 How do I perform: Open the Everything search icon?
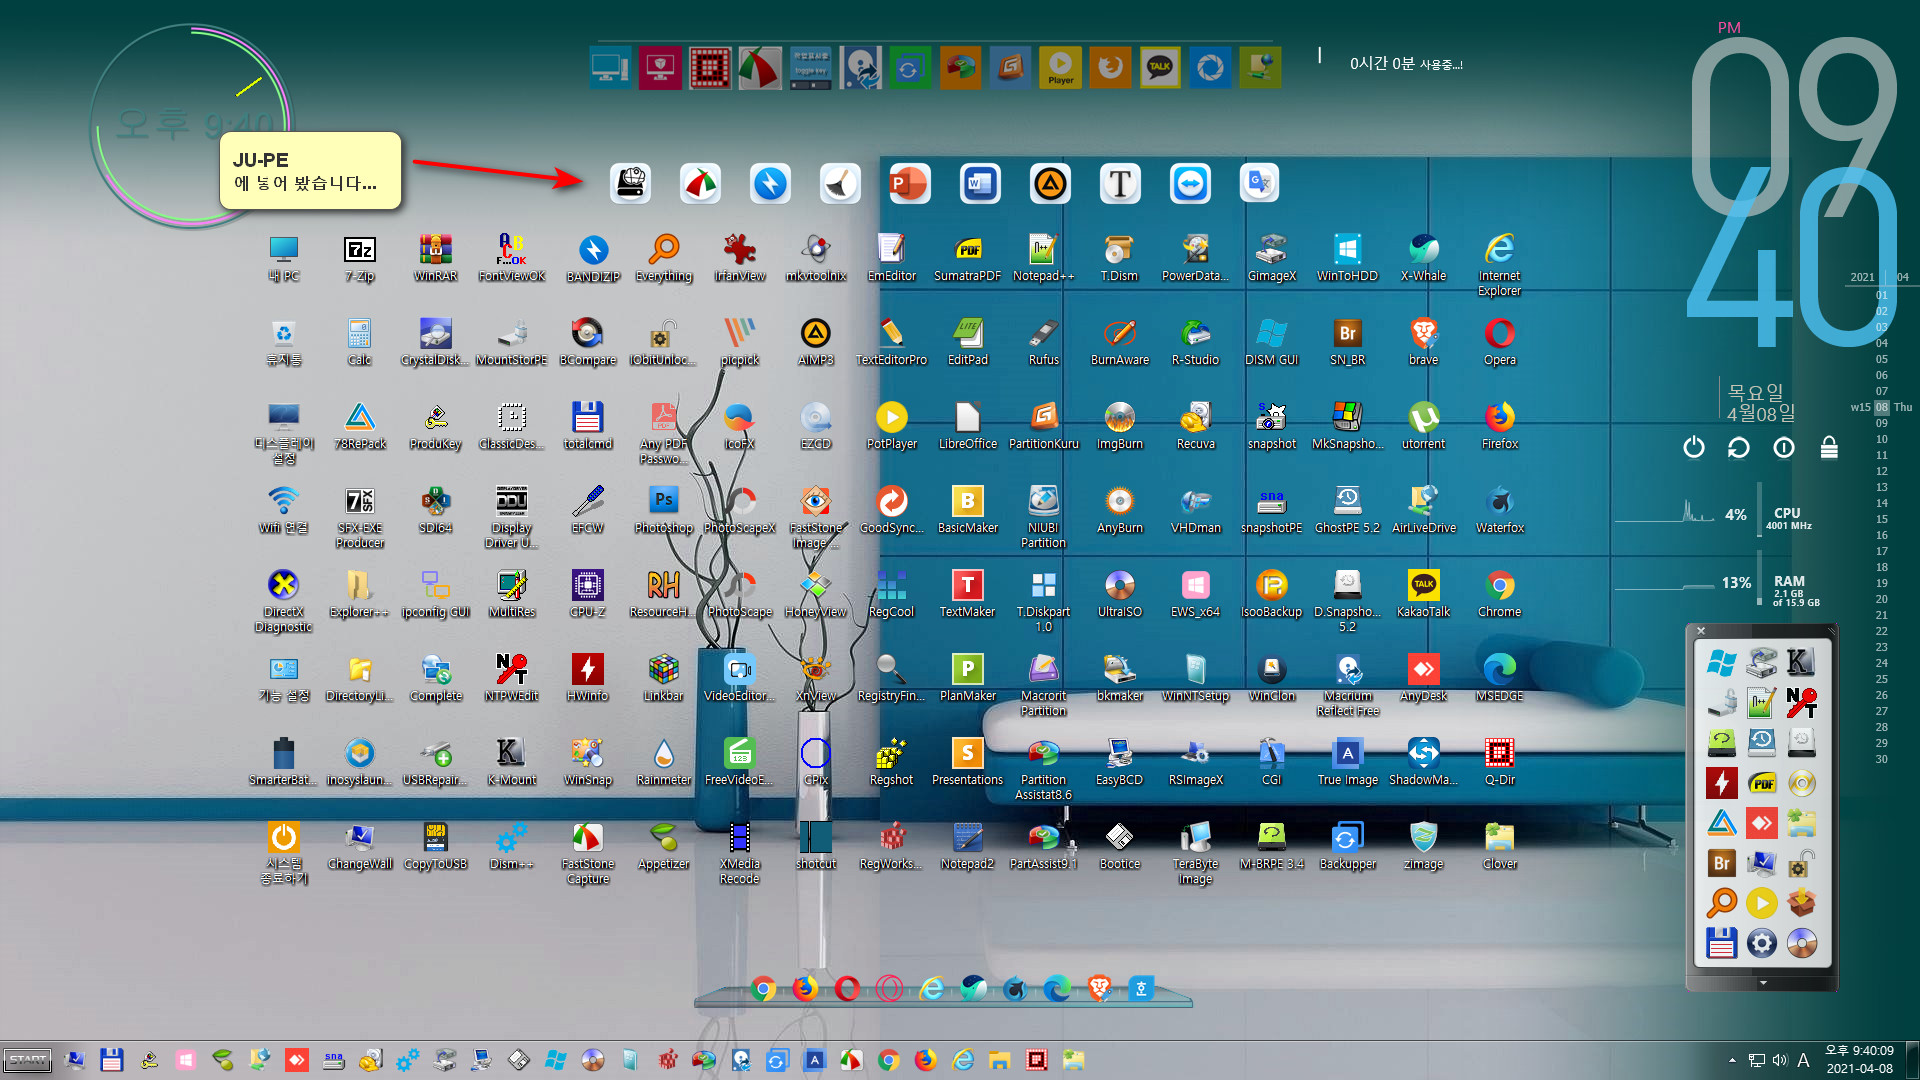664,258
